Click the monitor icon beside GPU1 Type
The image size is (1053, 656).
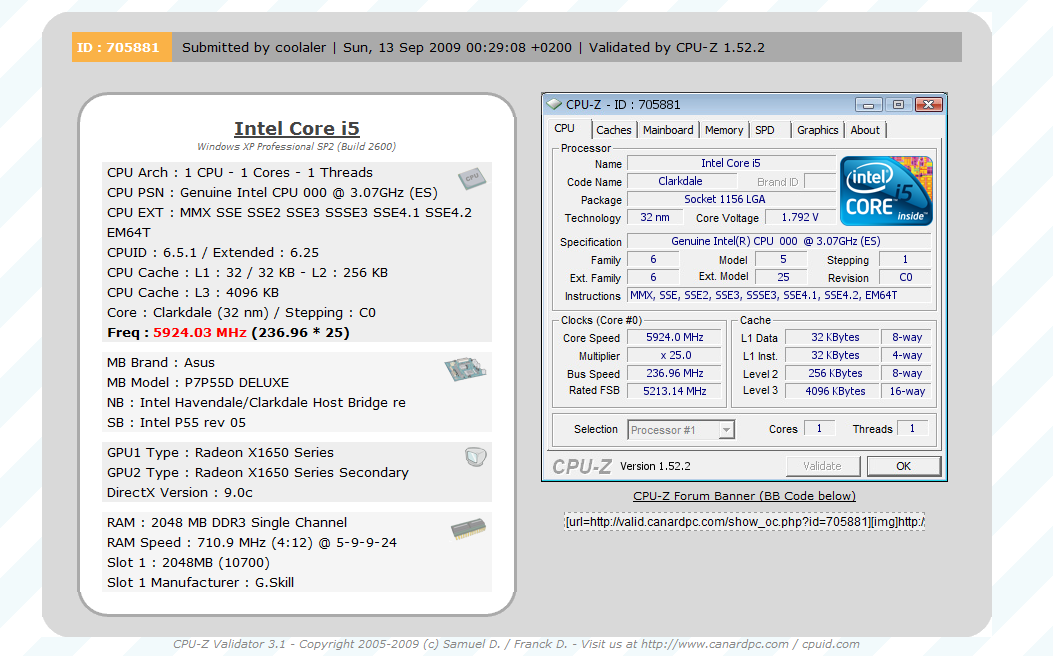[x=475, y=457]
